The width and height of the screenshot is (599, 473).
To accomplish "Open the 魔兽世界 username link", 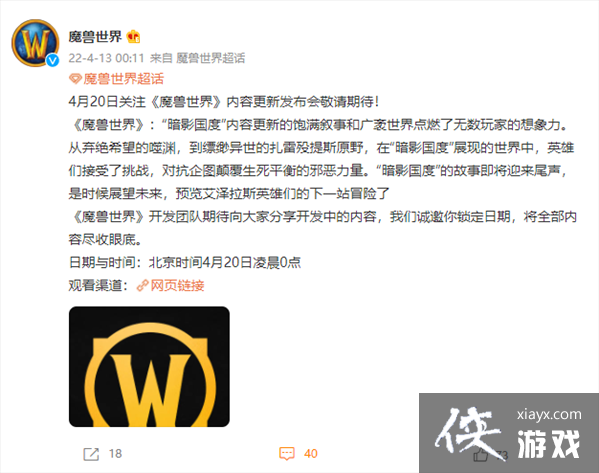I will pyautogui.click(x=95, y=36).
